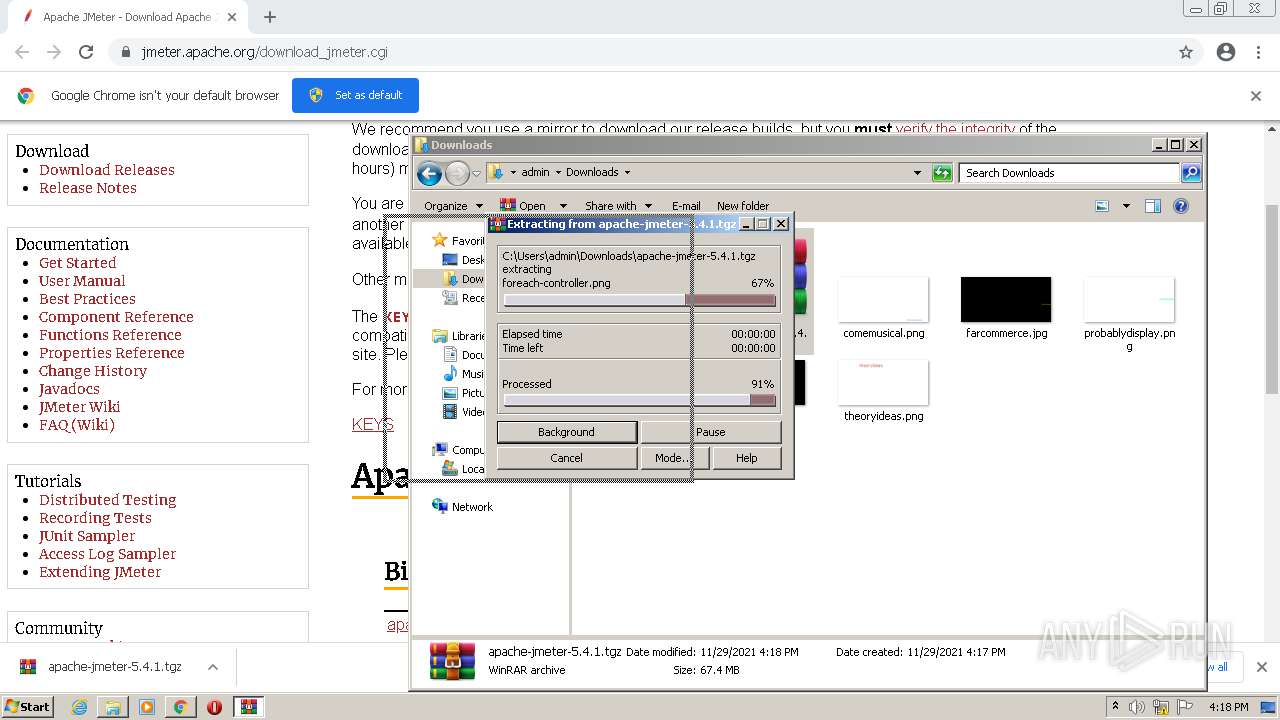Click the file extraction progress bar
Image resolution: width=1280 pixels, height=720 pixels.
(x=639, y=300)
